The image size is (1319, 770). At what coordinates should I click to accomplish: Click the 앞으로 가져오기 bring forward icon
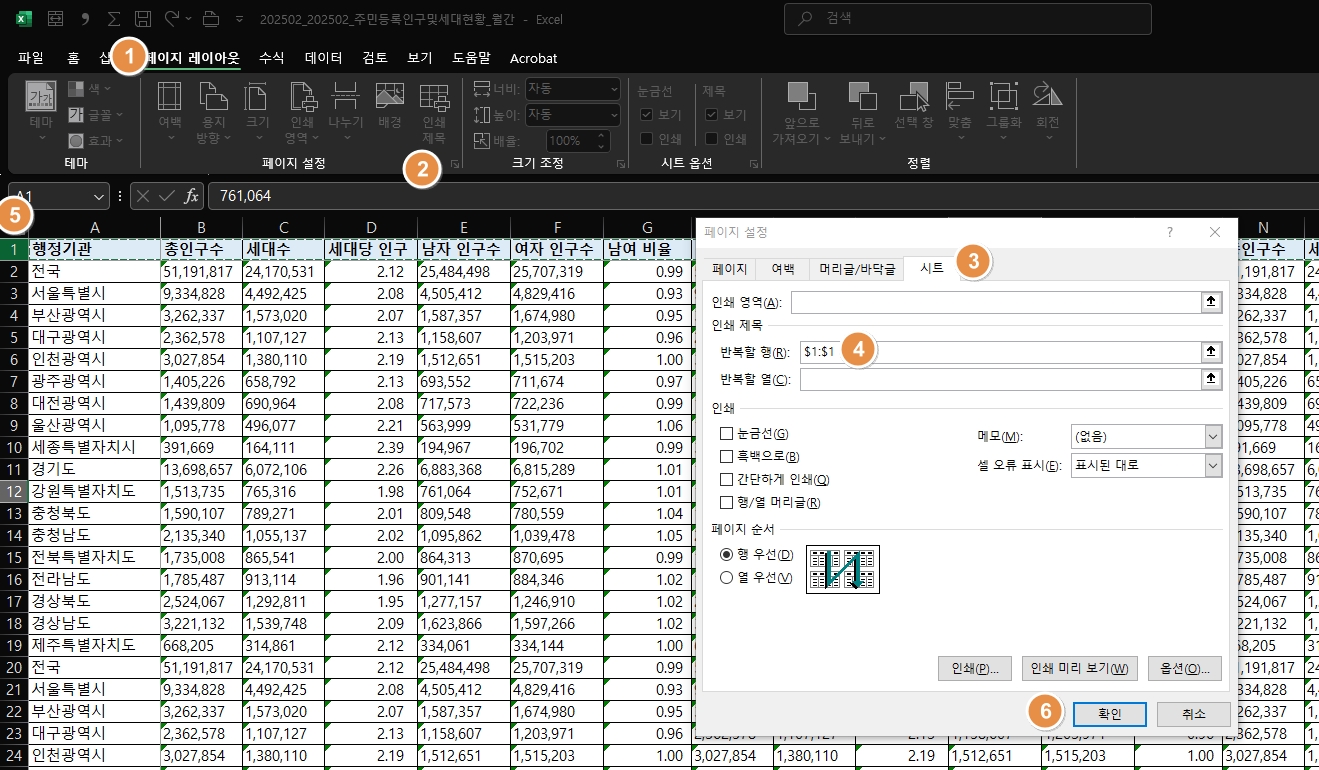[x=800, y=95]
